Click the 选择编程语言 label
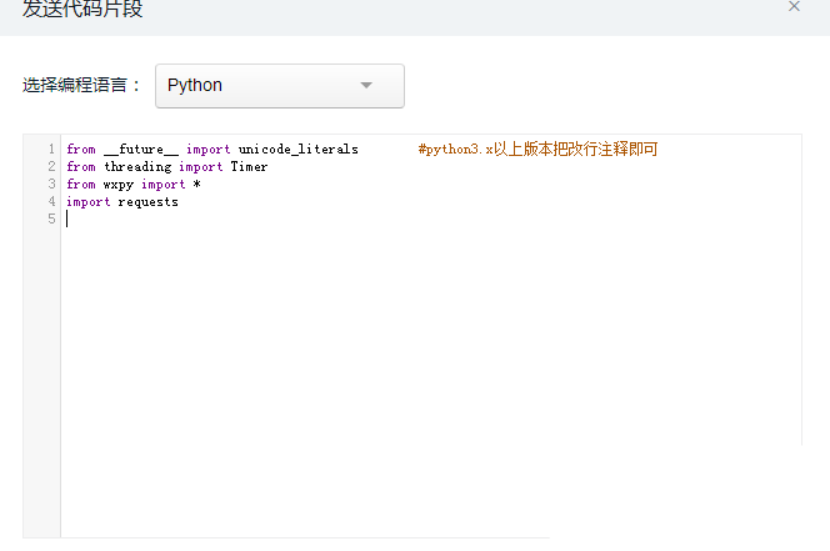The width and height of the screenshot is (830, 551). tap(82, 85)
